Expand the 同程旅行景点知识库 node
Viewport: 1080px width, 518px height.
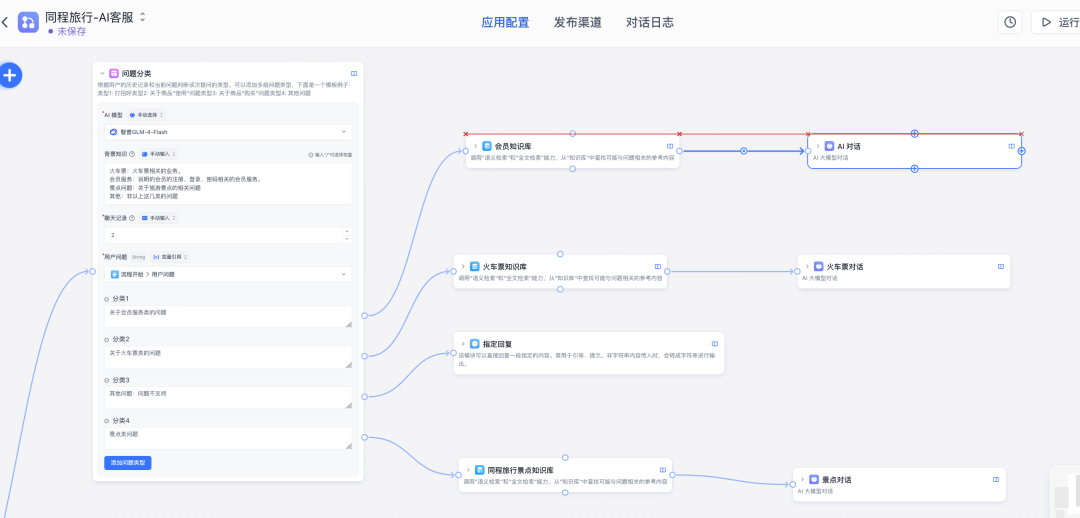point(468,470)
